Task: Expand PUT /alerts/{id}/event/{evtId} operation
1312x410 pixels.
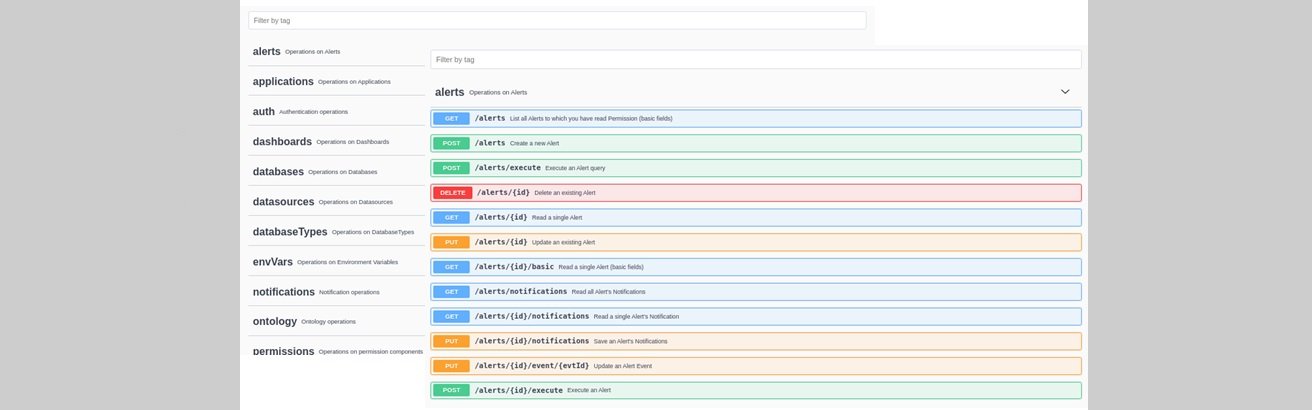Action: pos(755,366)
